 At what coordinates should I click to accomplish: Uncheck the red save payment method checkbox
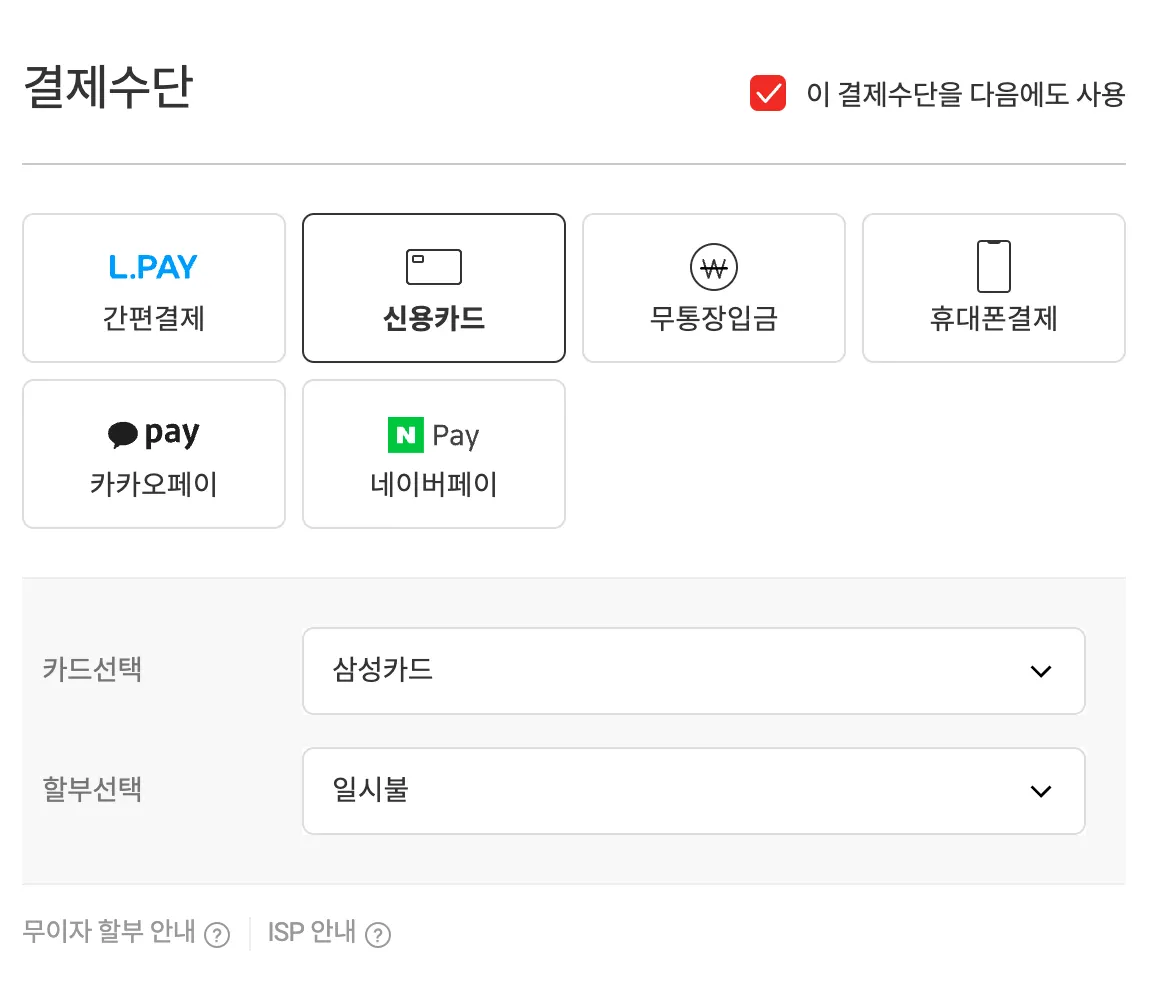click(767, 93)
